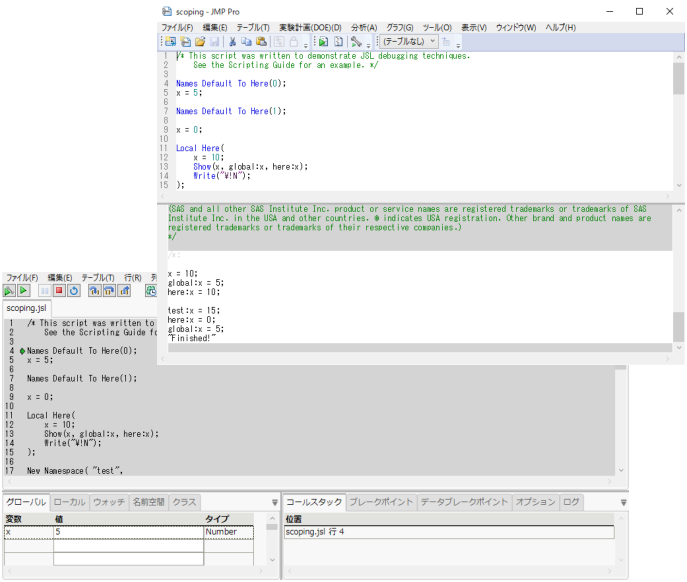The width and height of the screenshot is (687, 582).
Task: Open the (テーブルなし) table dropdown
Action: click(x=409, y=42)
